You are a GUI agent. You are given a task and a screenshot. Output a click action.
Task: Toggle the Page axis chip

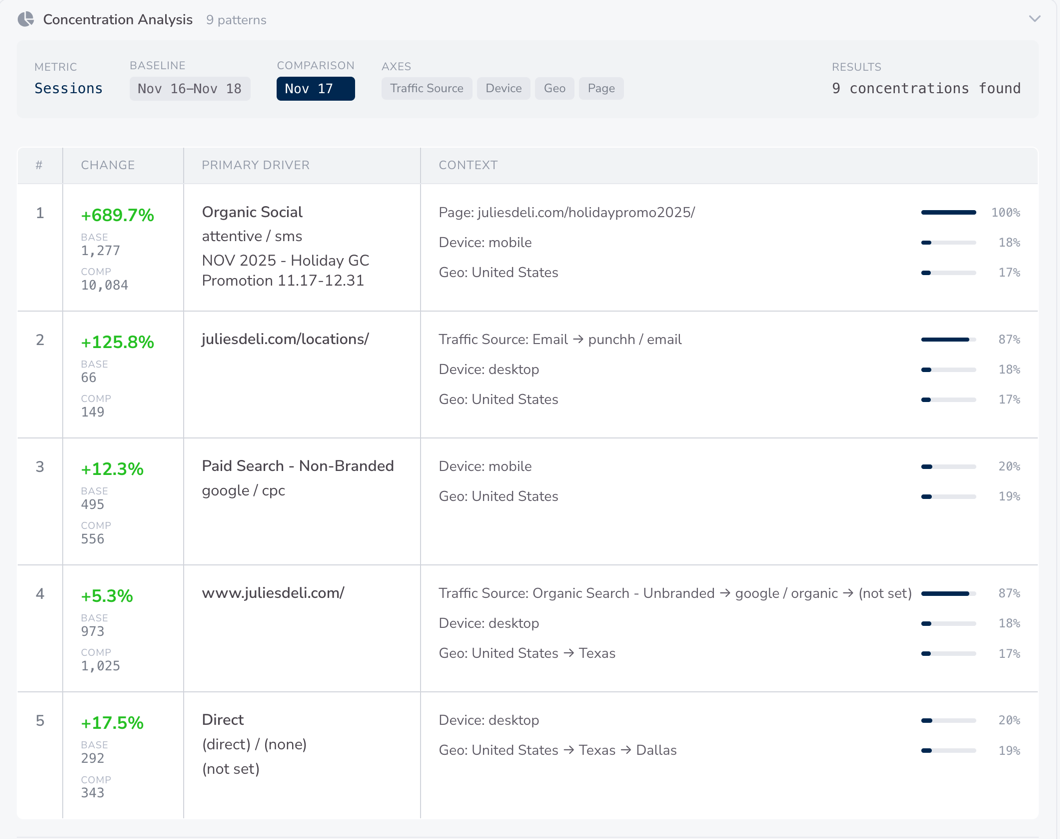coord(601,88)
